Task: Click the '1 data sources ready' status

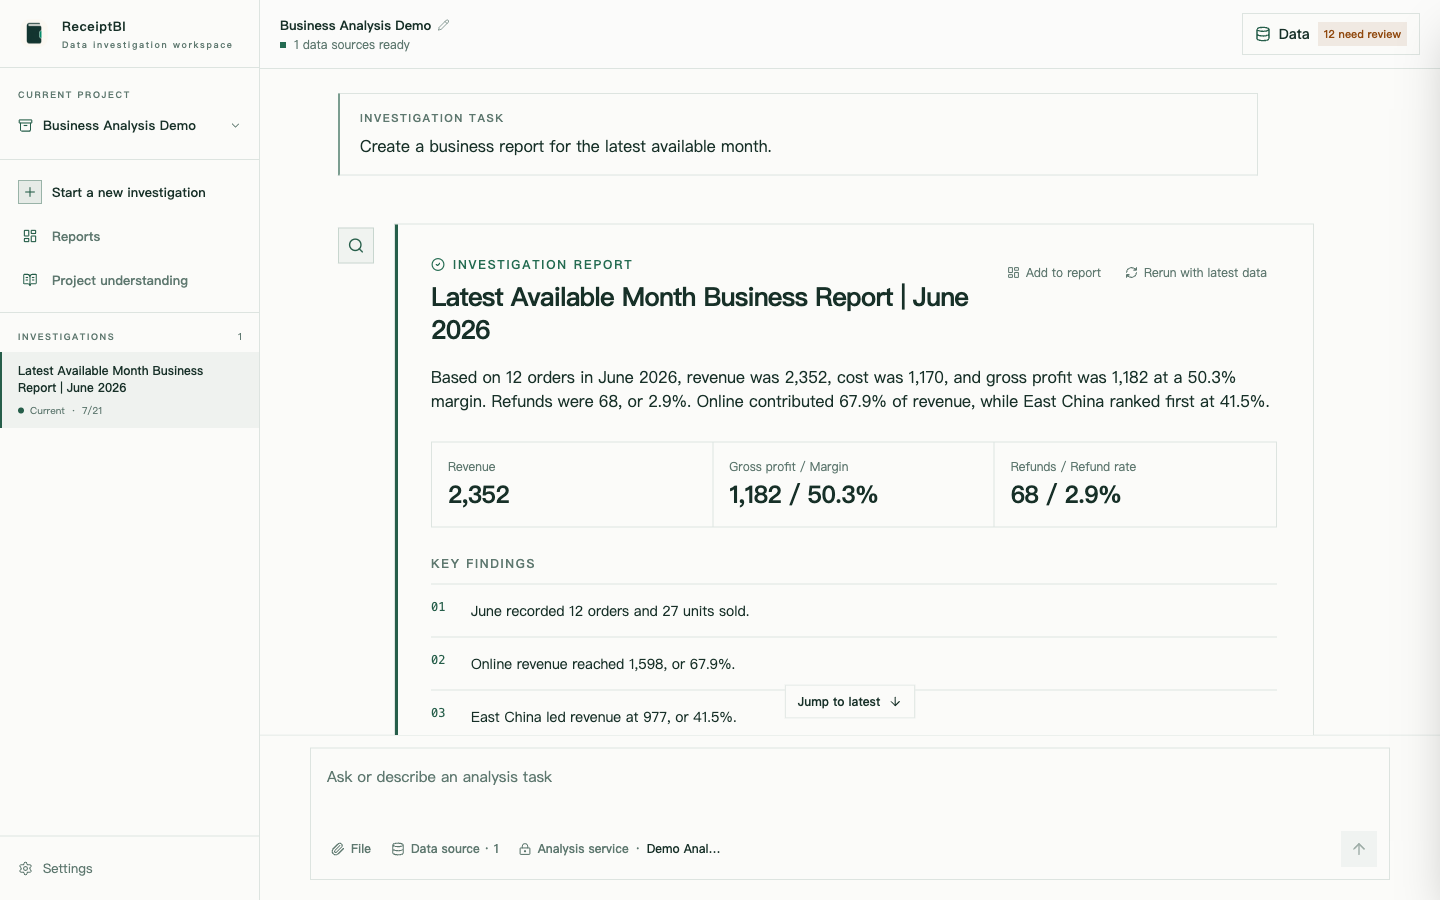Action: pyautogui.click(x=345, y=45)
